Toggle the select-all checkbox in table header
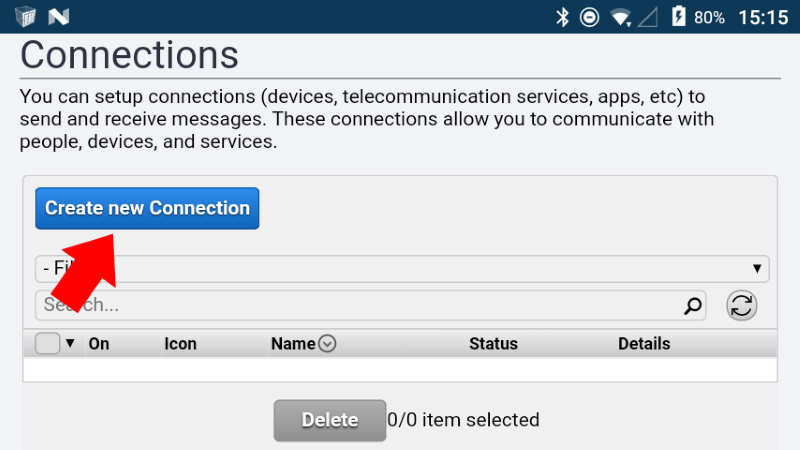 47,343
